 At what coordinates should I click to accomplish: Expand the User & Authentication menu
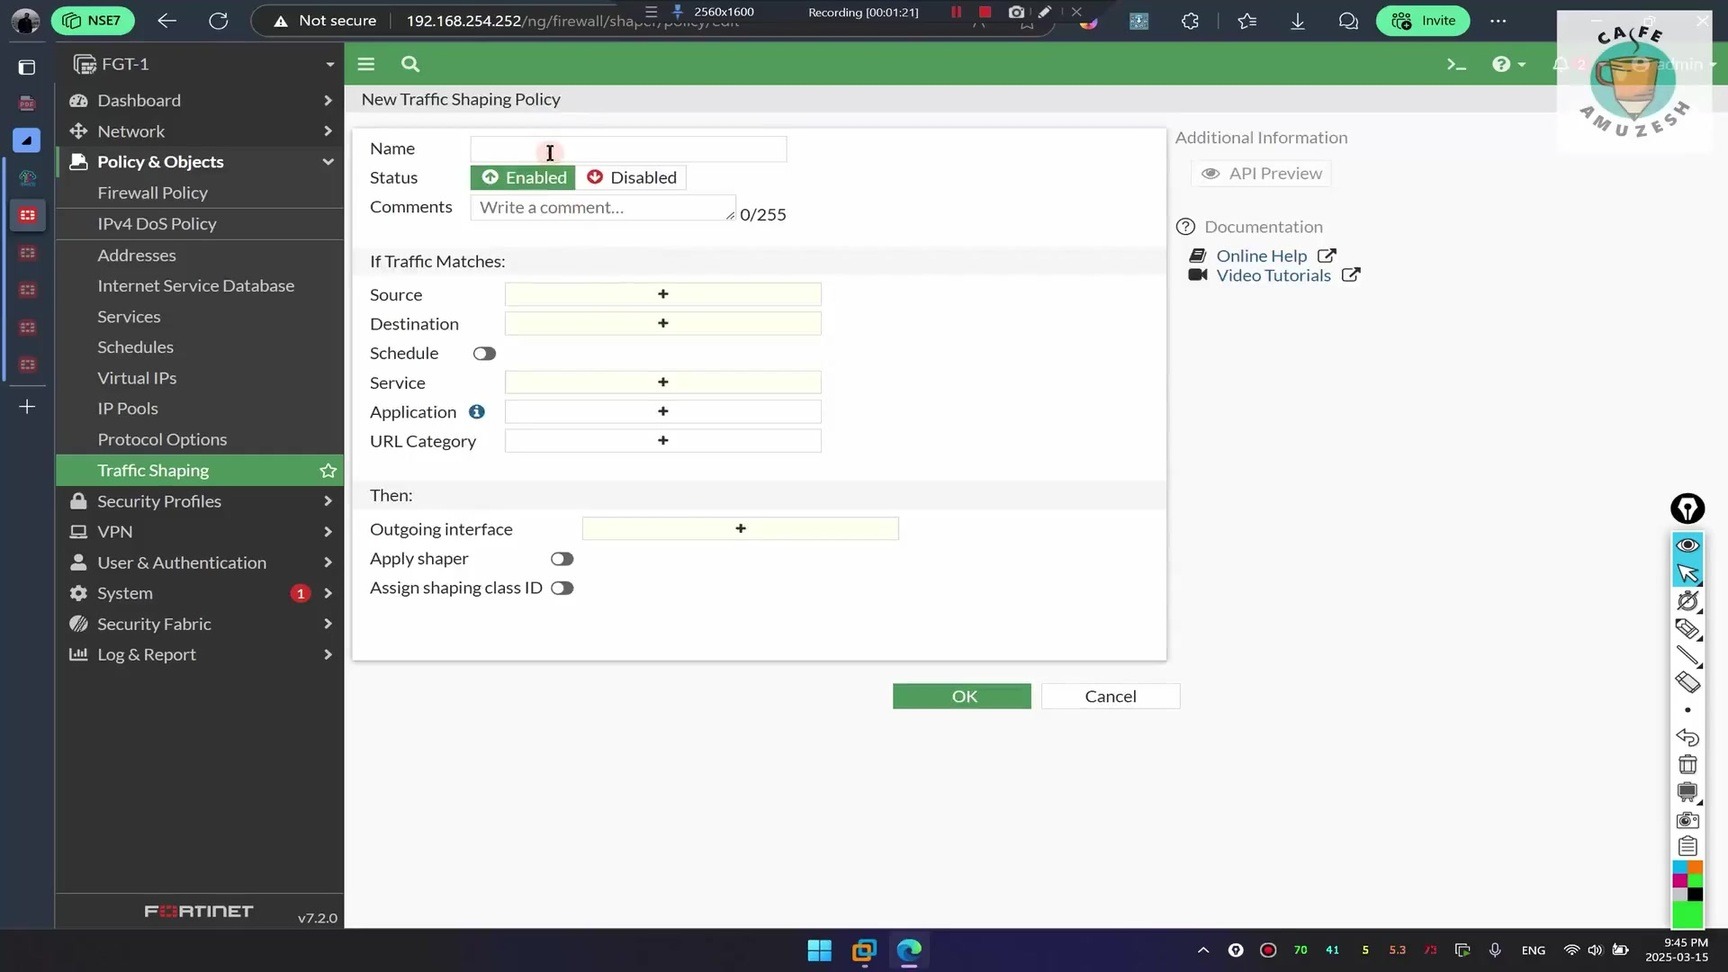(x=200, y=563)
